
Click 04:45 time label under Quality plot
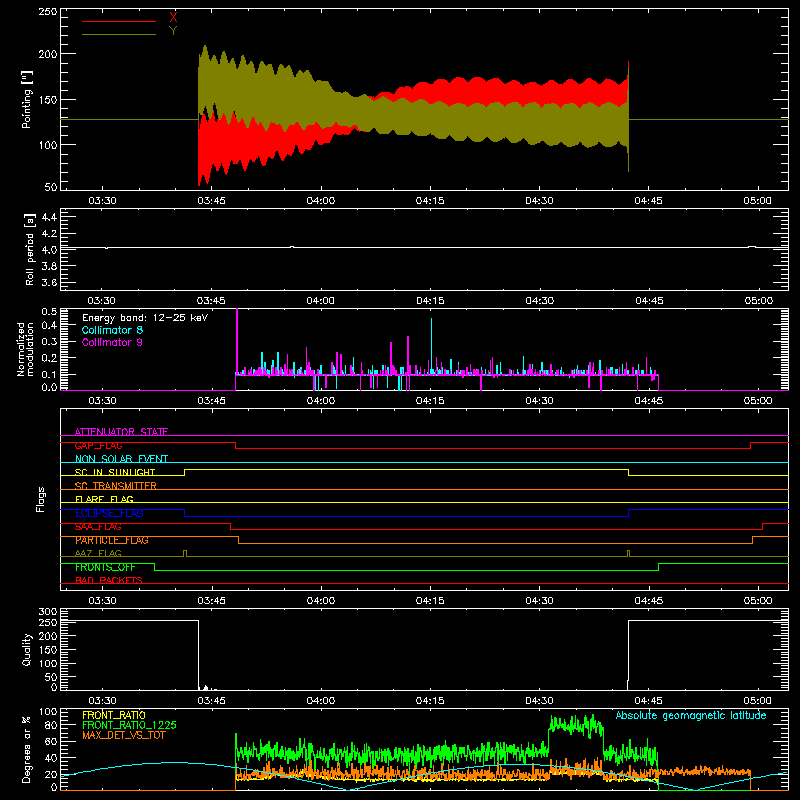click(648, 701)
